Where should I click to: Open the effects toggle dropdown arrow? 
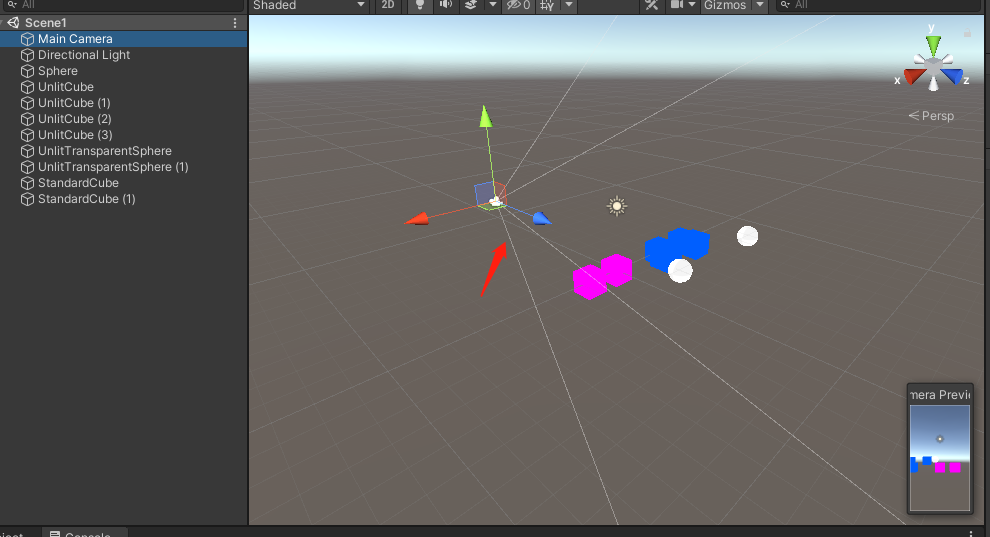pos(493,5)
